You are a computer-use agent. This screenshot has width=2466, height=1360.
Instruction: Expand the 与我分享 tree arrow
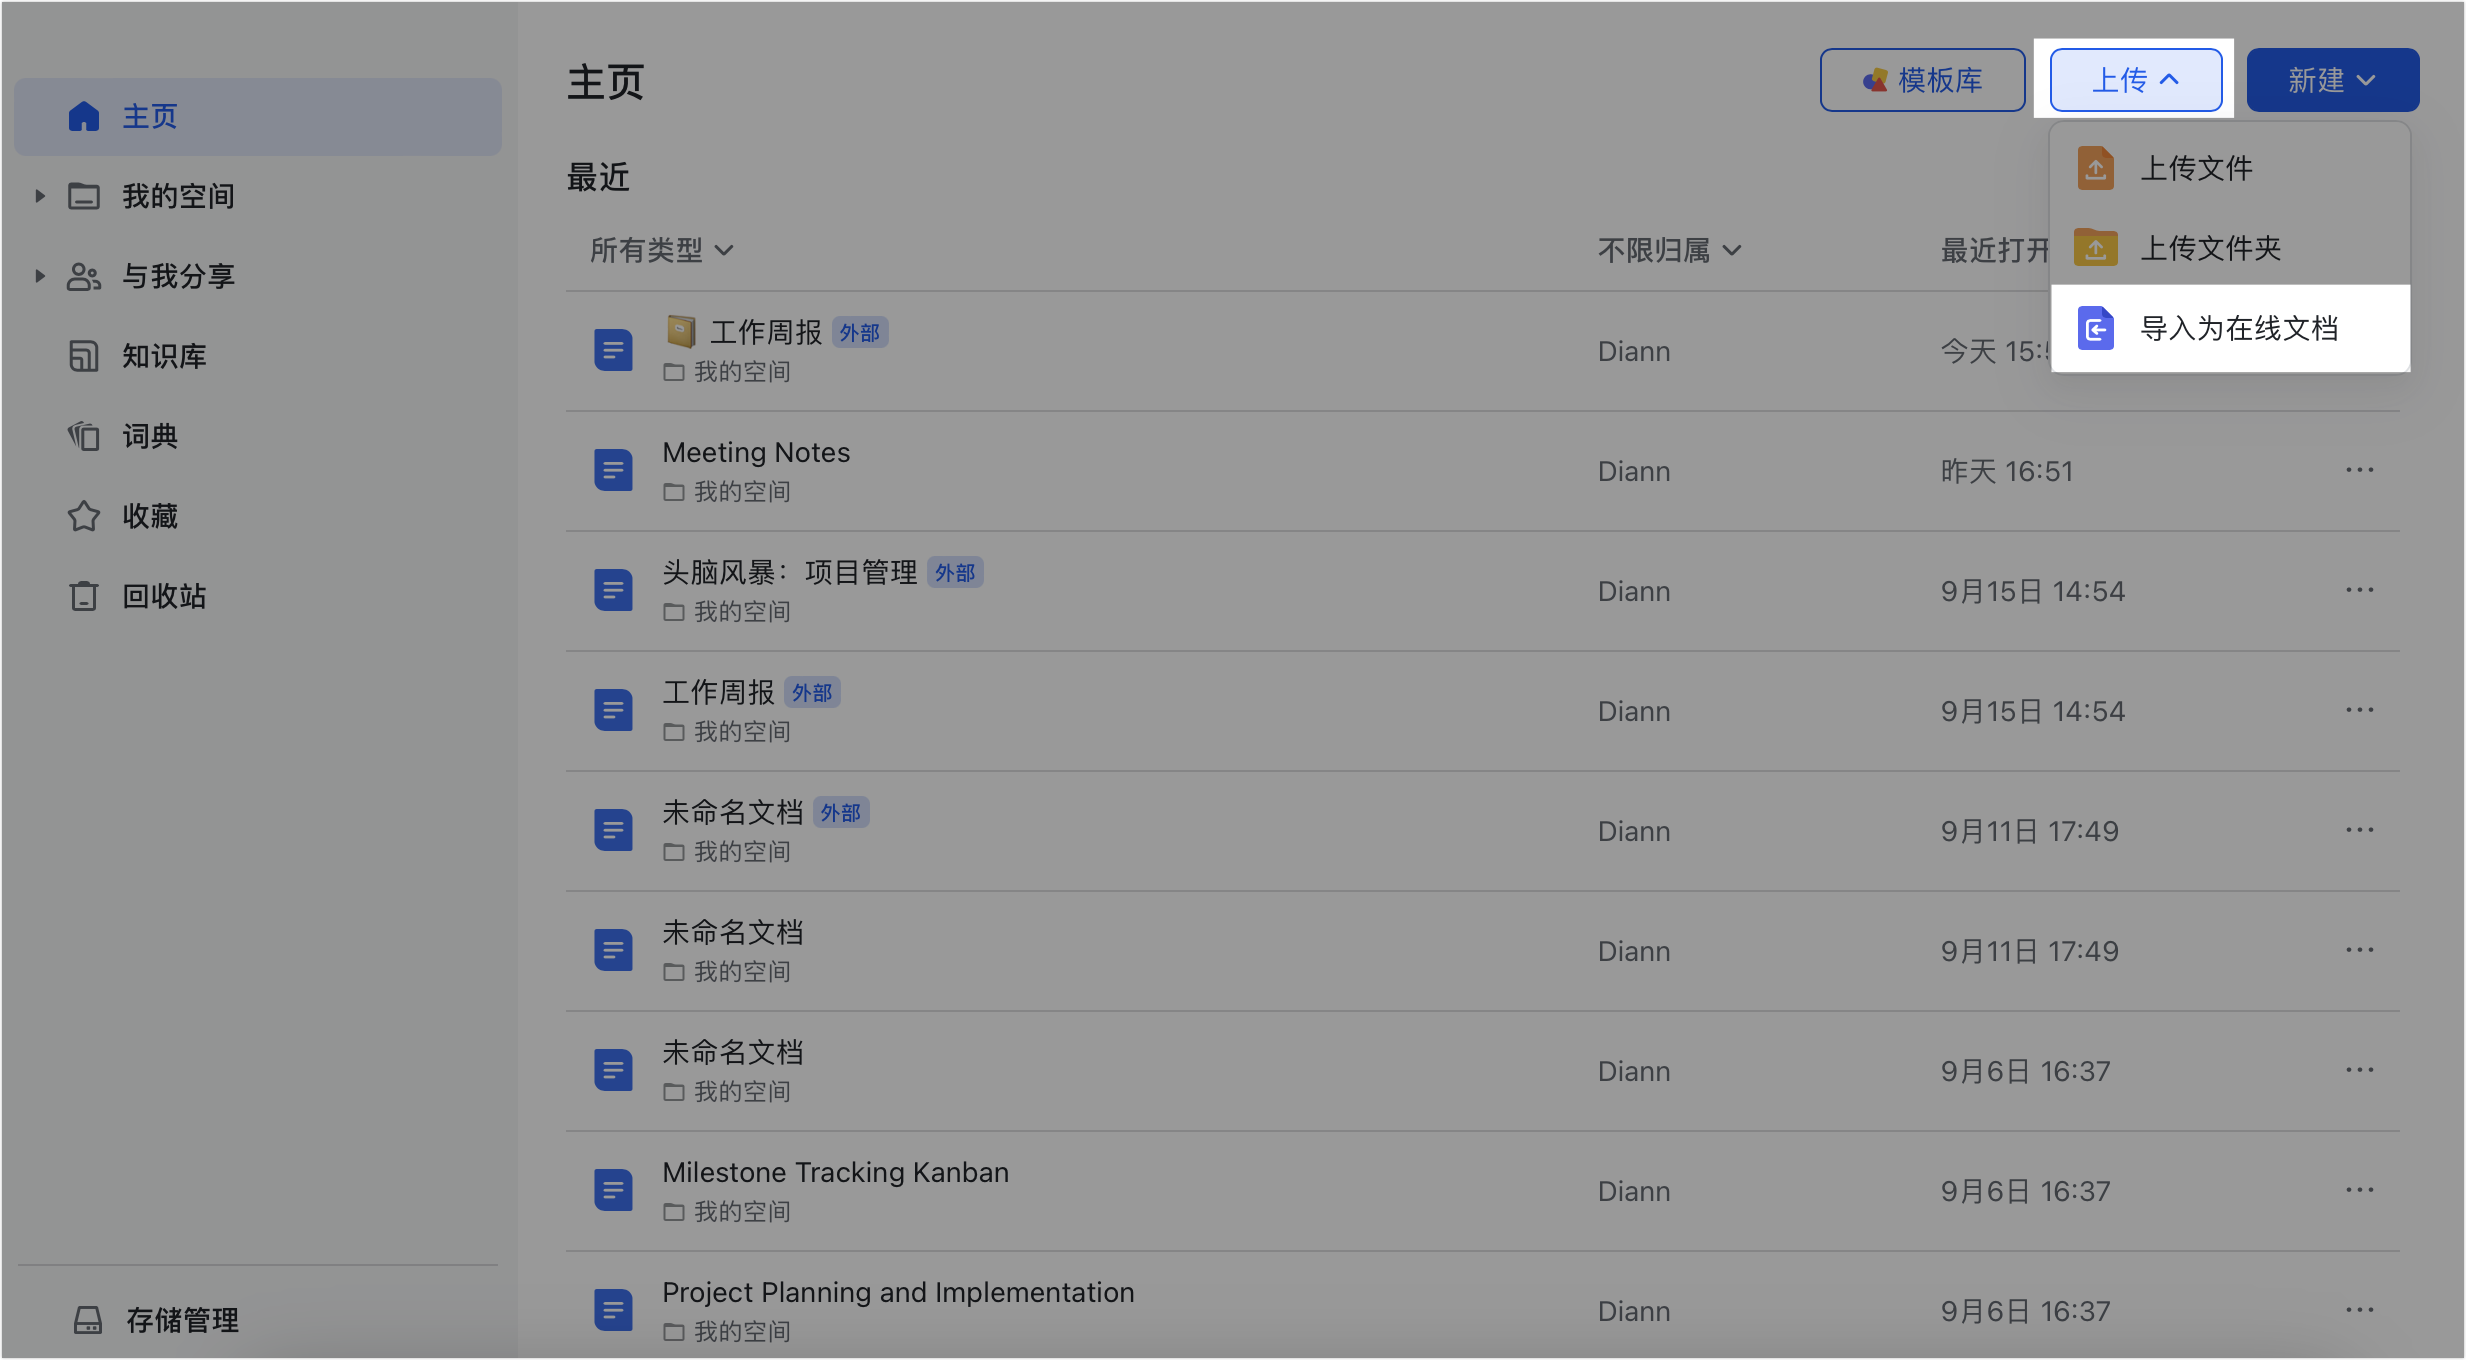click(40, 276)
